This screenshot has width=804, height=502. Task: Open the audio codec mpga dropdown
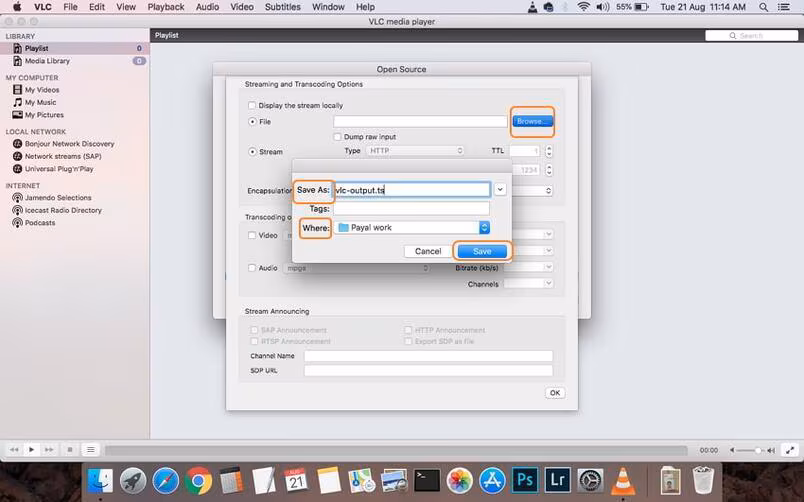pyautogui.click(x=356, y=268)
